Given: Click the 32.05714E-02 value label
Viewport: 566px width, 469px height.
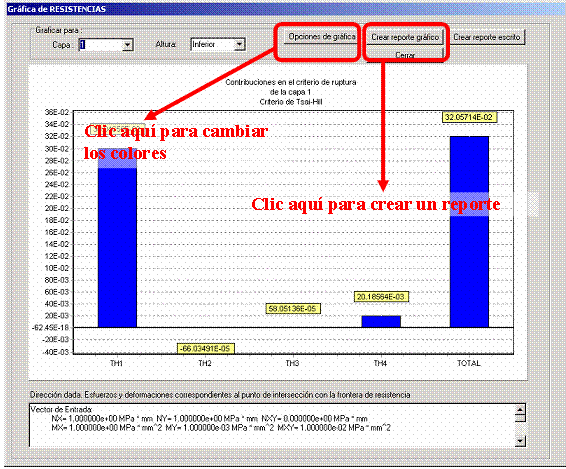Looking at the screenshot, I should point(469,117).
